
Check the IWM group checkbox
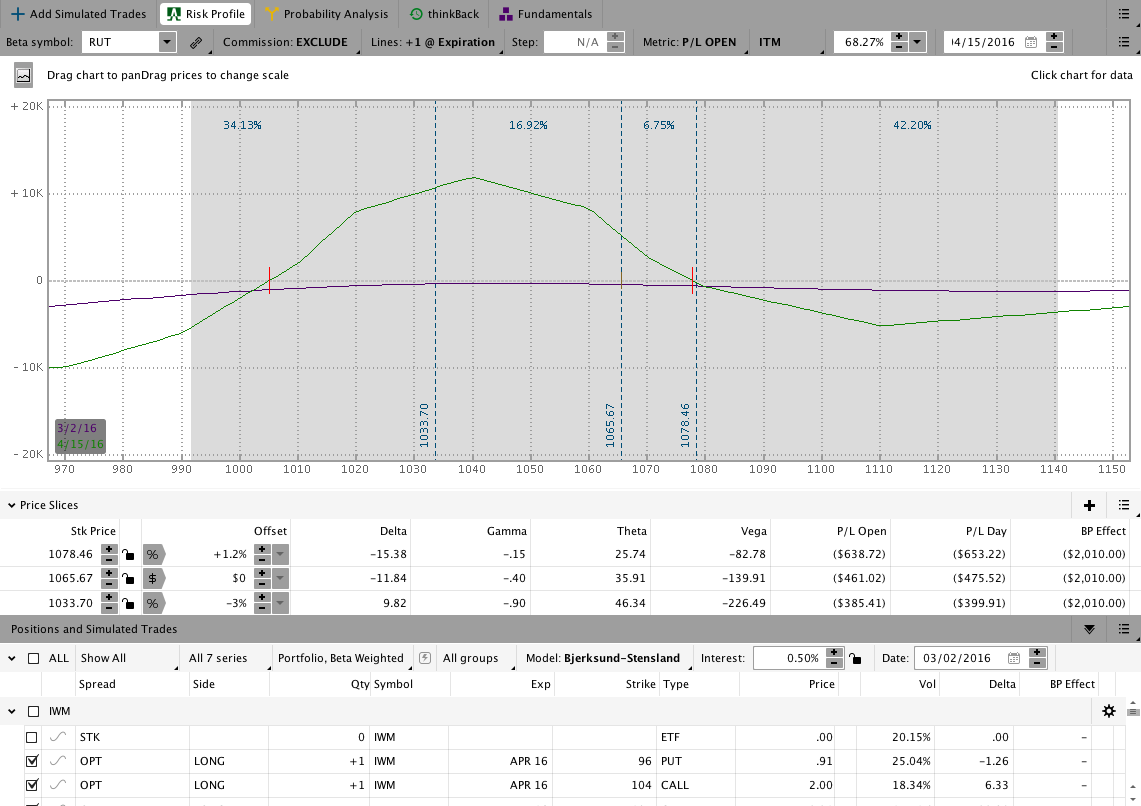[33, 711]
